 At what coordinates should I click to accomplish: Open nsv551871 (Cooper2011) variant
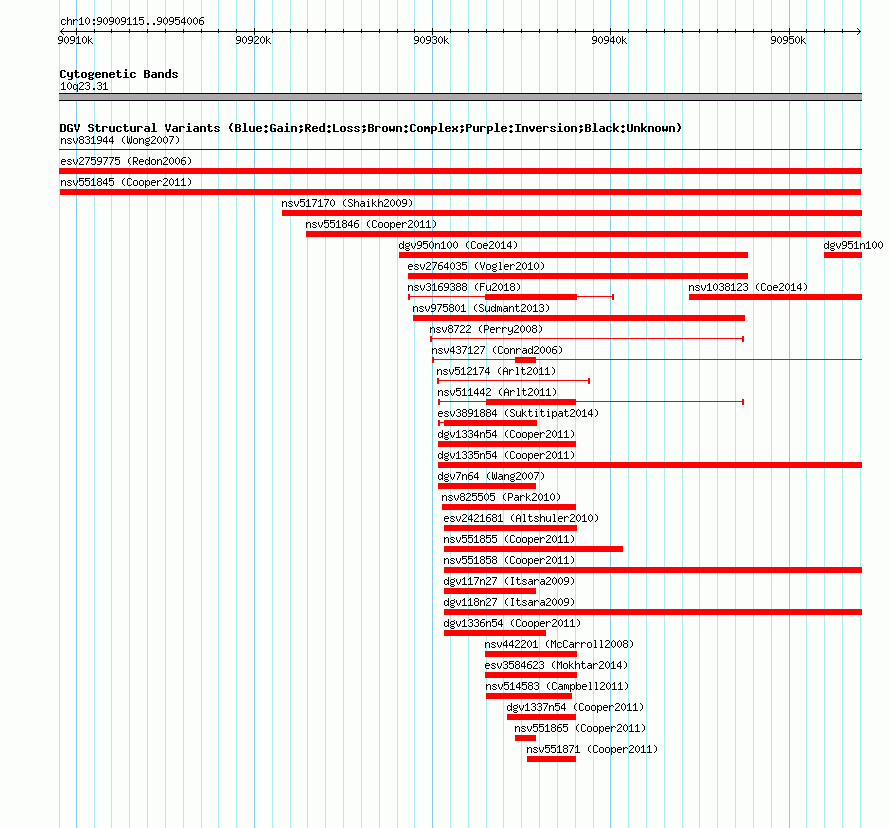pos(592,749)
